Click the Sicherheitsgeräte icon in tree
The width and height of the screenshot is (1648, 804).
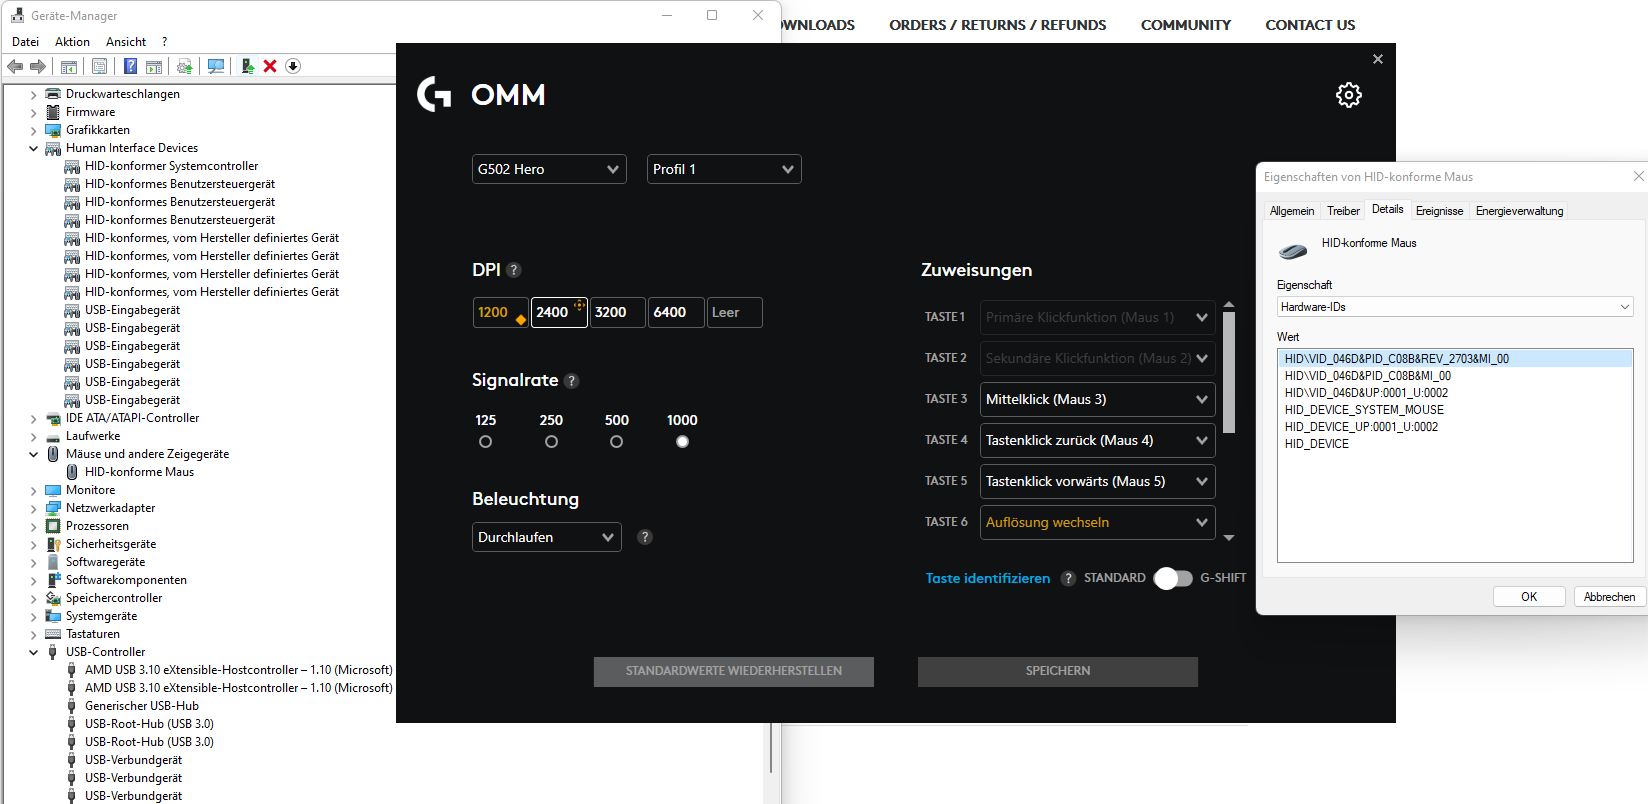tap(53, 544)
